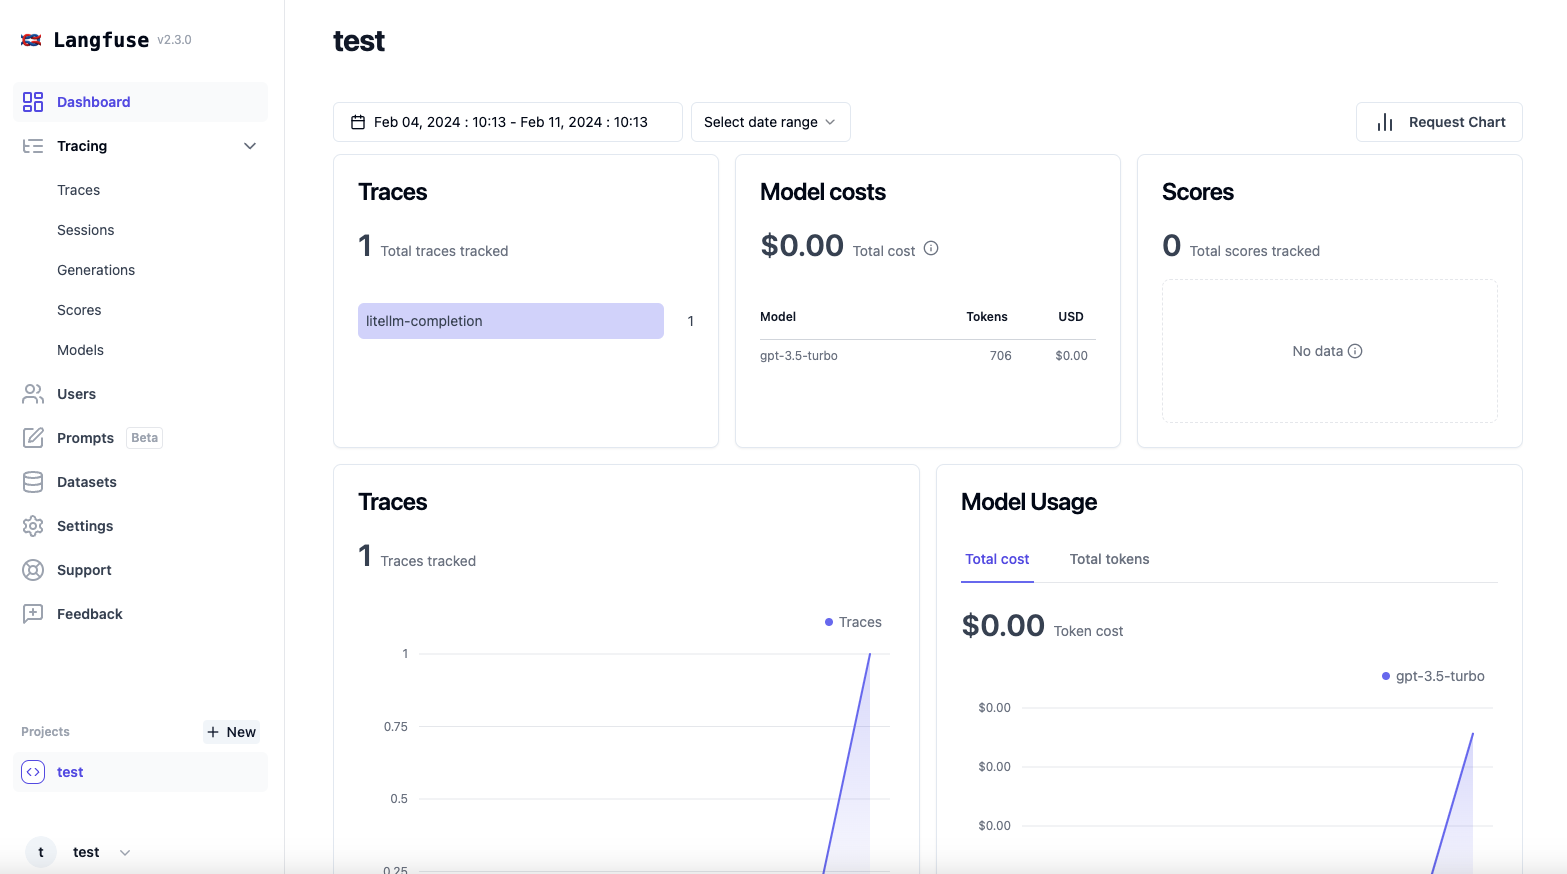
Task: Open the Select date range dropdown
Action: coord(770,121)
